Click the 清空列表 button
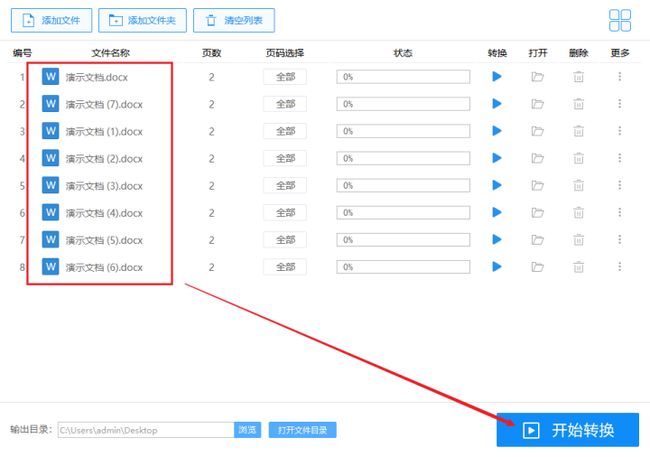Screen dimensions: 650x457 (234, 20)
